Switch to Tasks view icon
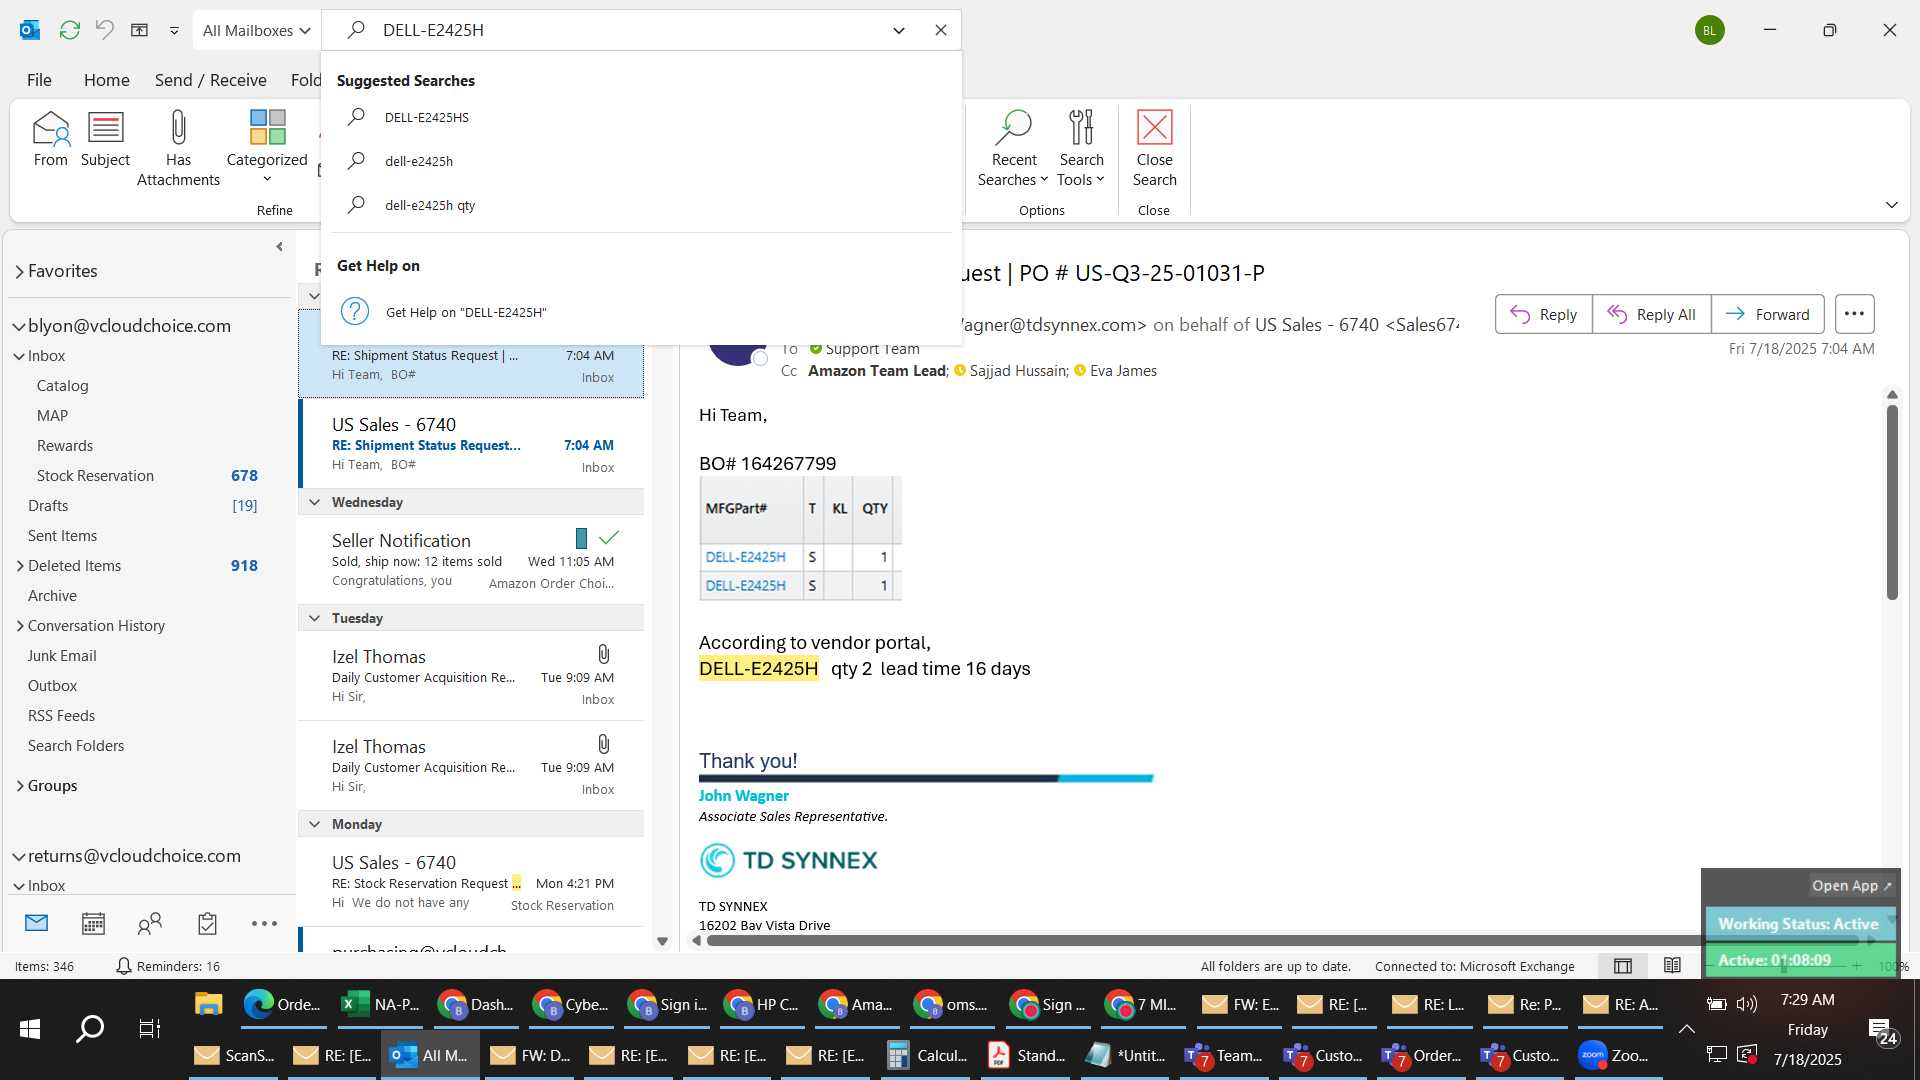The image size is (1920, 1080). (x=207, y=923)
